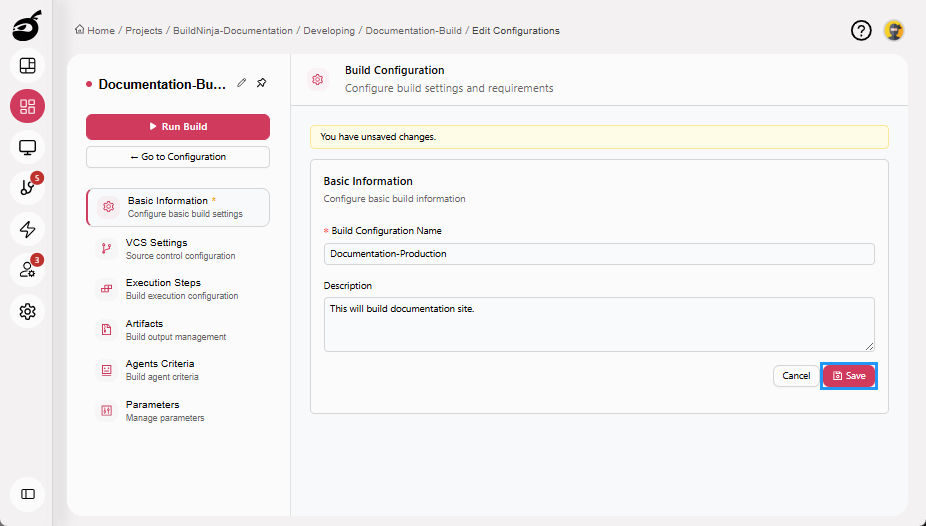Grab the Description textarea resize handle
The image size is (926, 526).
[869, 347]
